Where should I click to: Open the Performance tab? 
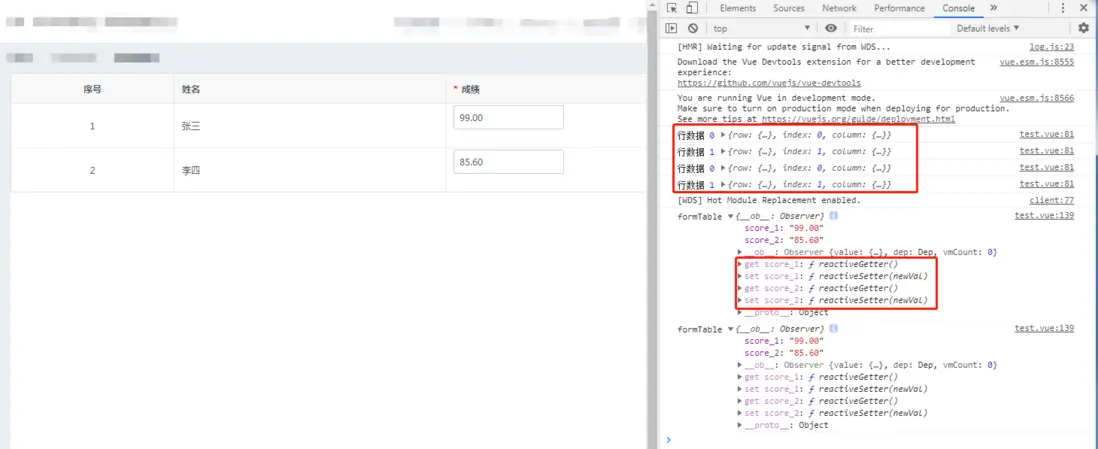point(898,8)
